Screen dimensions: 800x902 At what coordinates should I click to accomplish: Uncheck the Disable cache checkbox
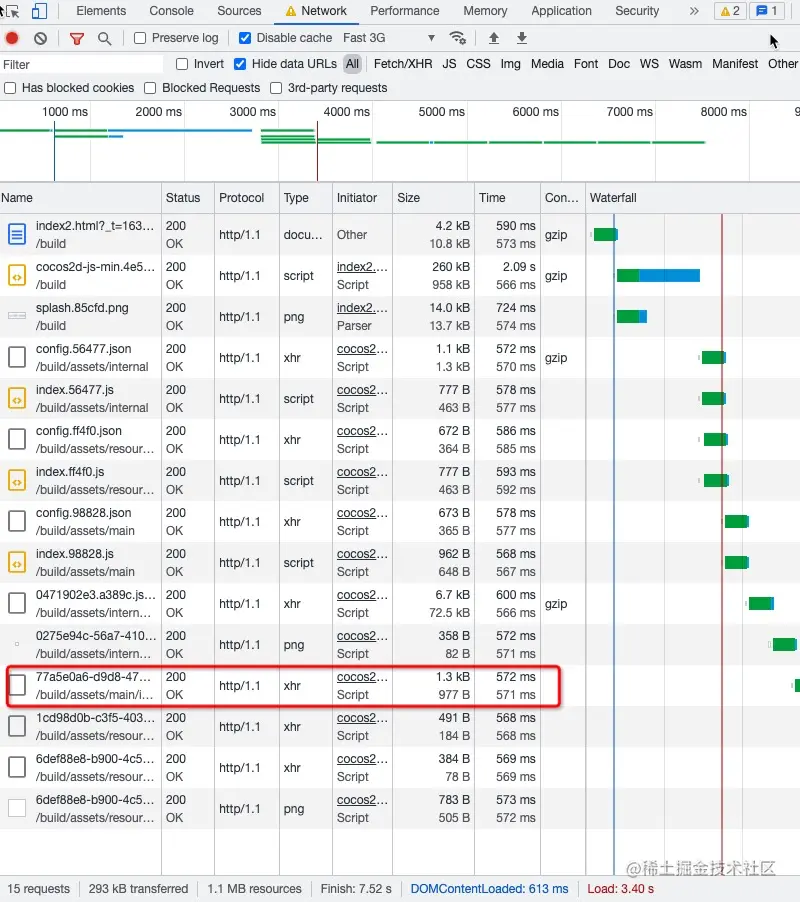(x=244, y=38)
